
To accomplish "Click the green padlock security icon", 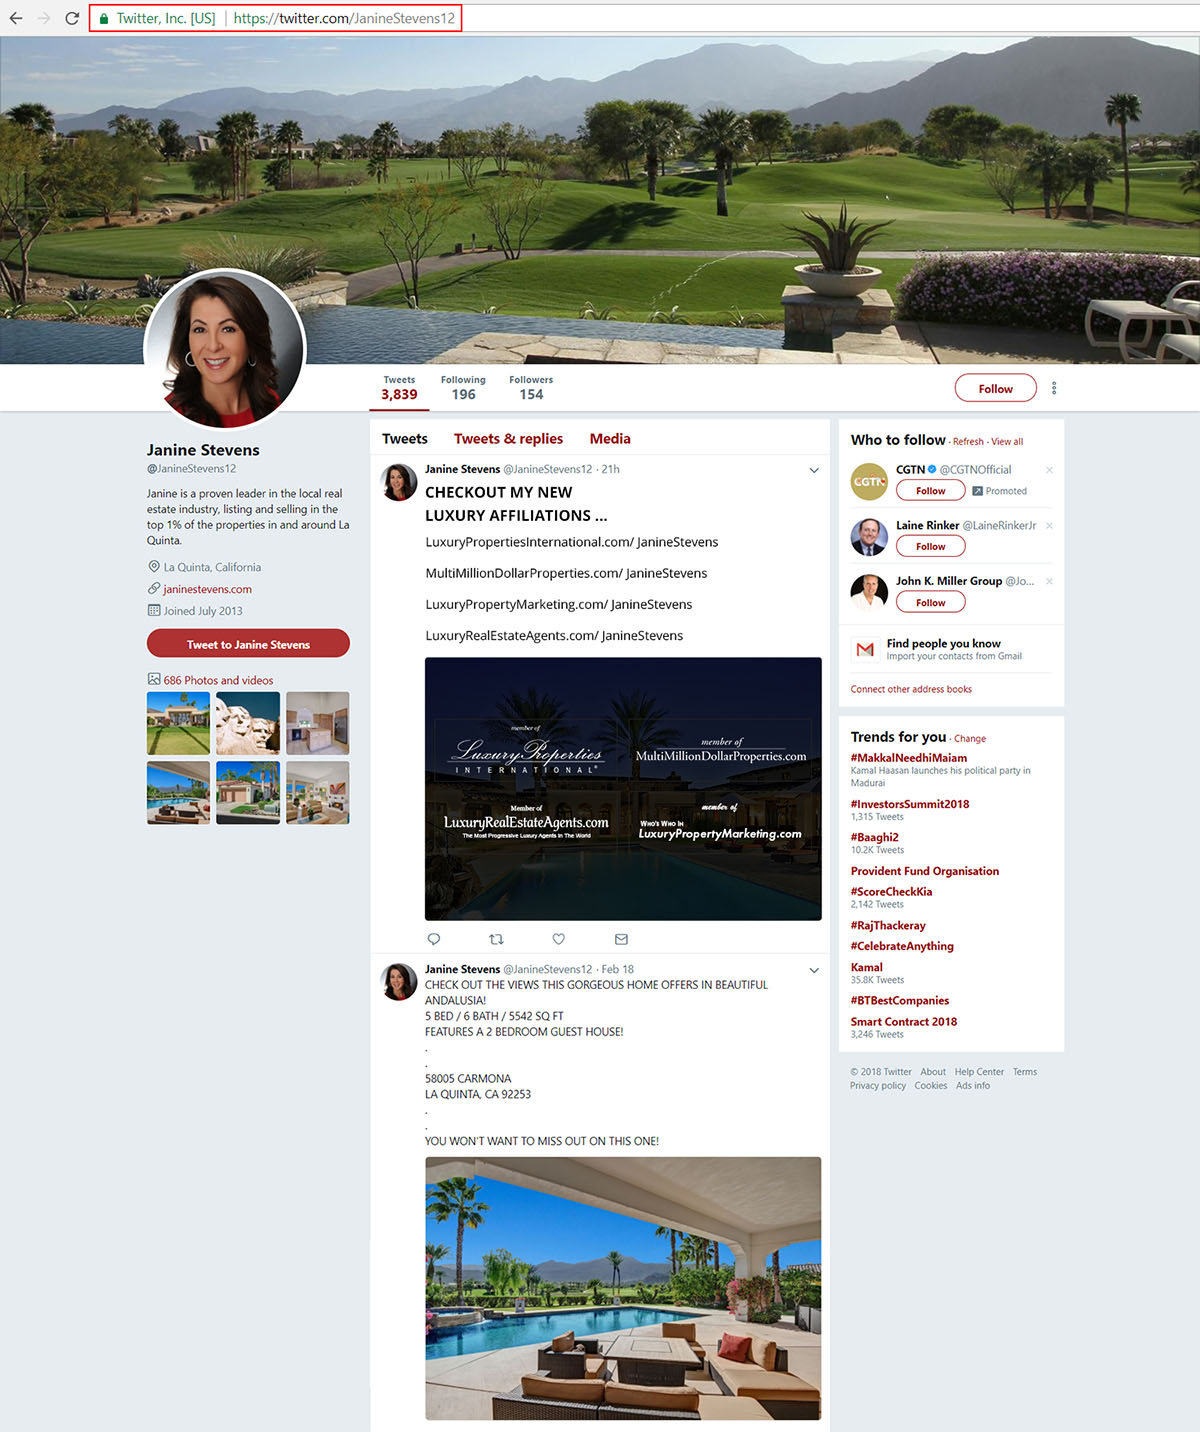I will [x=103, y=18].
